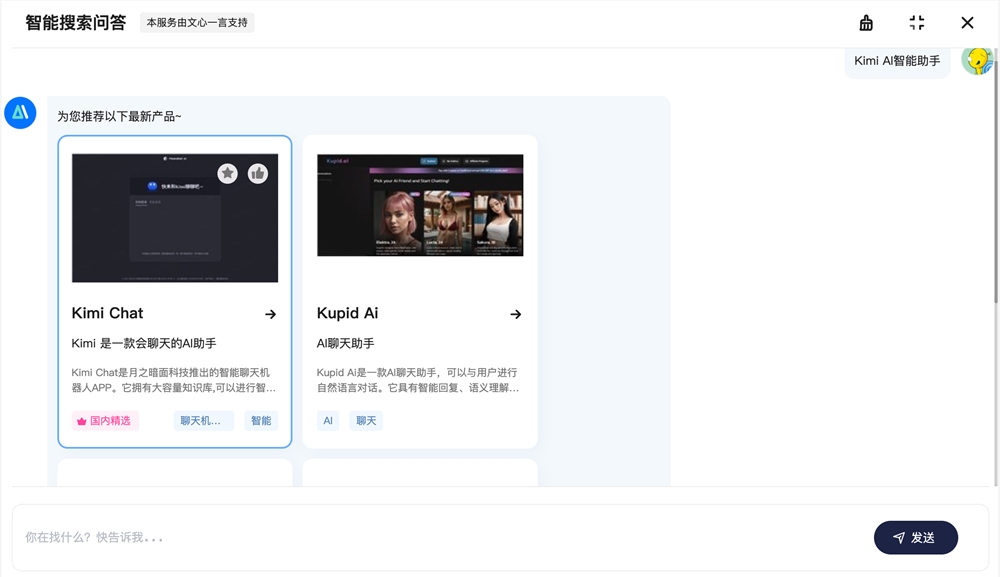
Task: Open the Kupid Ai product title
Action: tap(347, 313)
